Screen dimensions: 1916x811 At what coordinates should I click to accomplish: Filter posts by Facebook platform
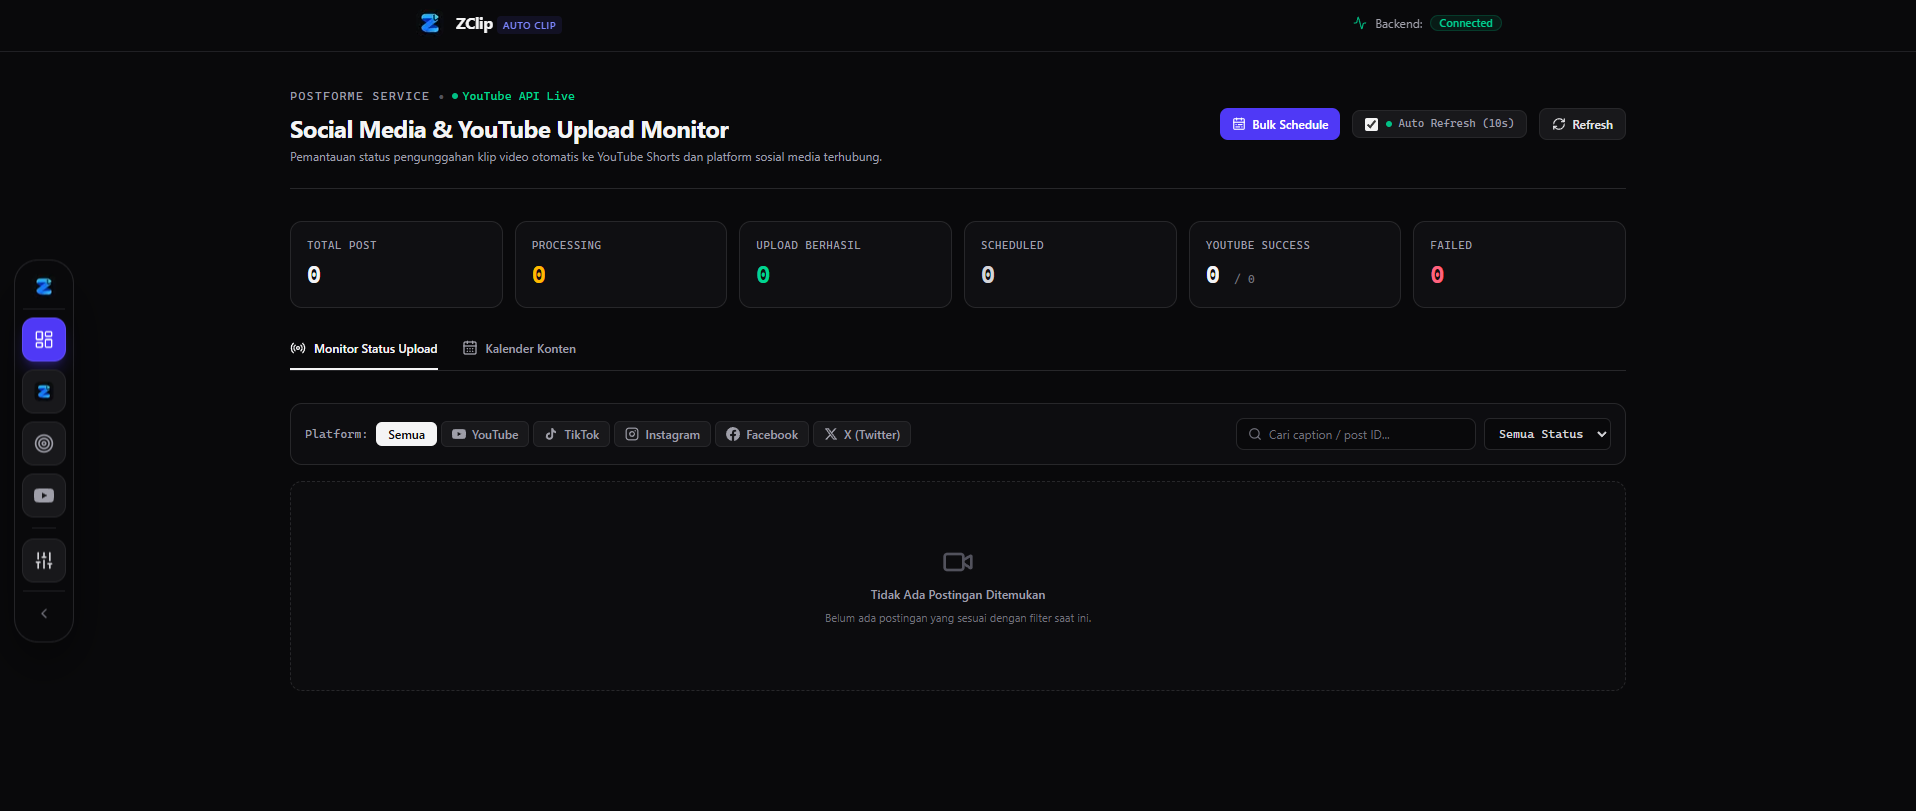point(762,434)
